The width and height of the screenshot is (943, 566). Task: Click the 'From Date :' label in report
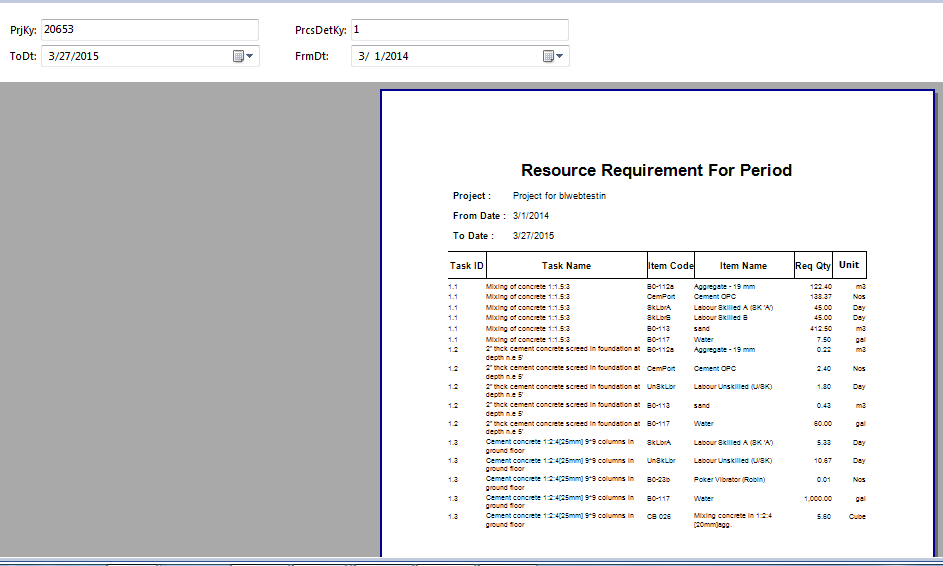tap(479, 215)
